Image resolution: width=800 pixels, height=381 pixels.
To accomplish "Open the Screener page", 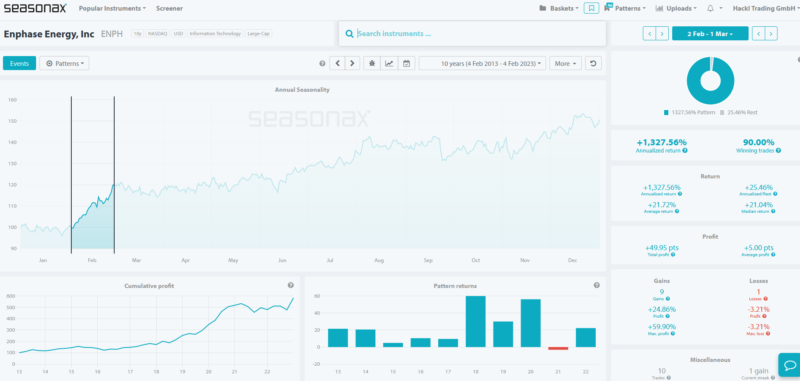I will pos(169,9).
